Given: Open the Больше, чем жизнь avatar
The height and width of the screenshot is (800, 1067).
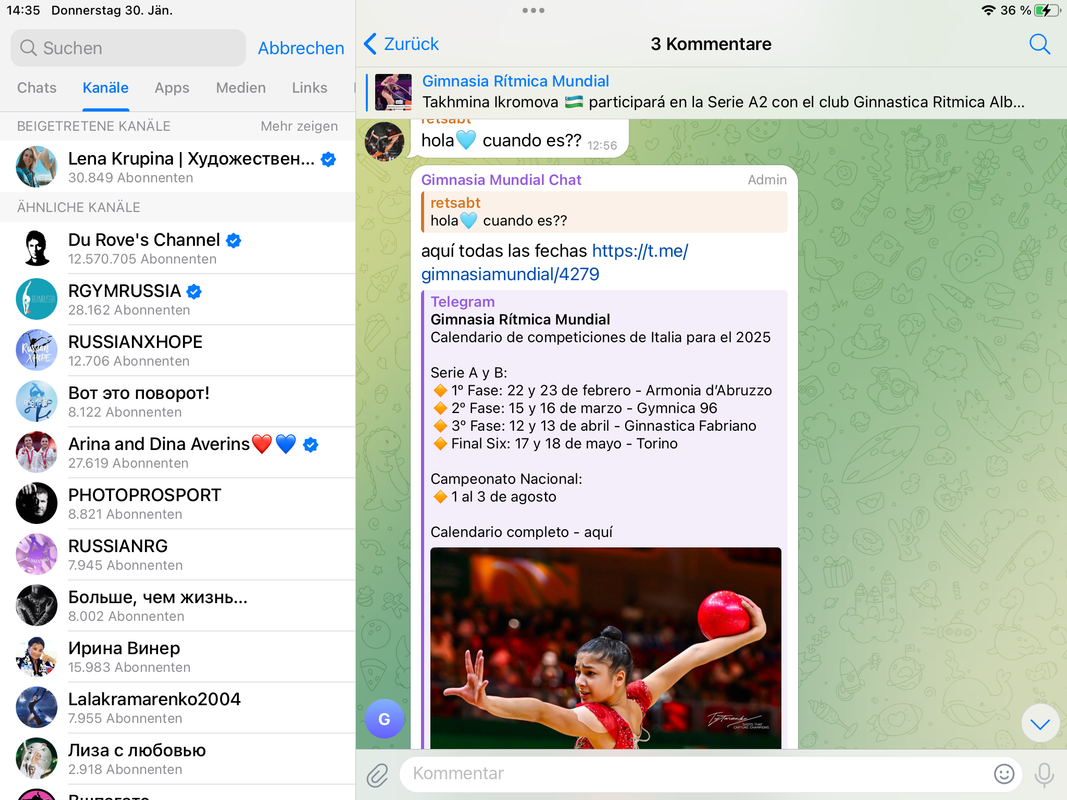Looking at the screenshot, I should pos(37,605).
